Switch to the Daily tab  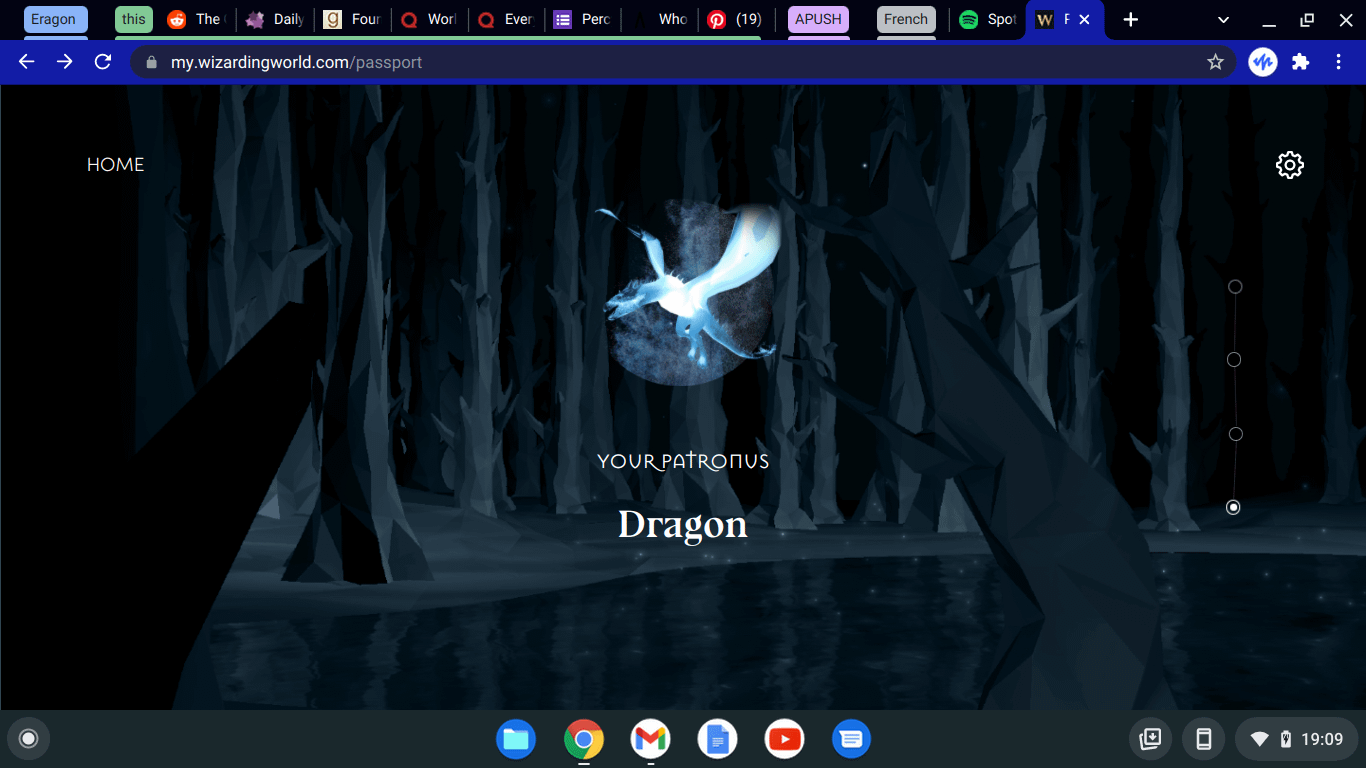[274, 19]
